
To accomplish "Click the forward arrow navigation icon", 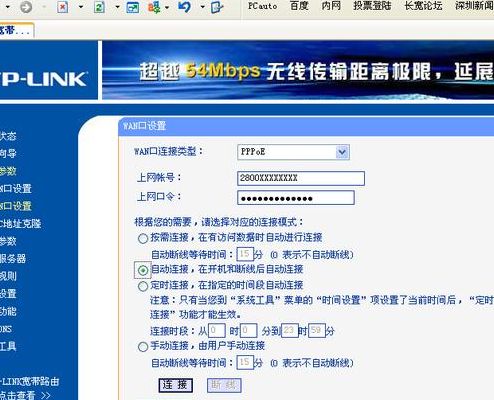I will point(26,7).
